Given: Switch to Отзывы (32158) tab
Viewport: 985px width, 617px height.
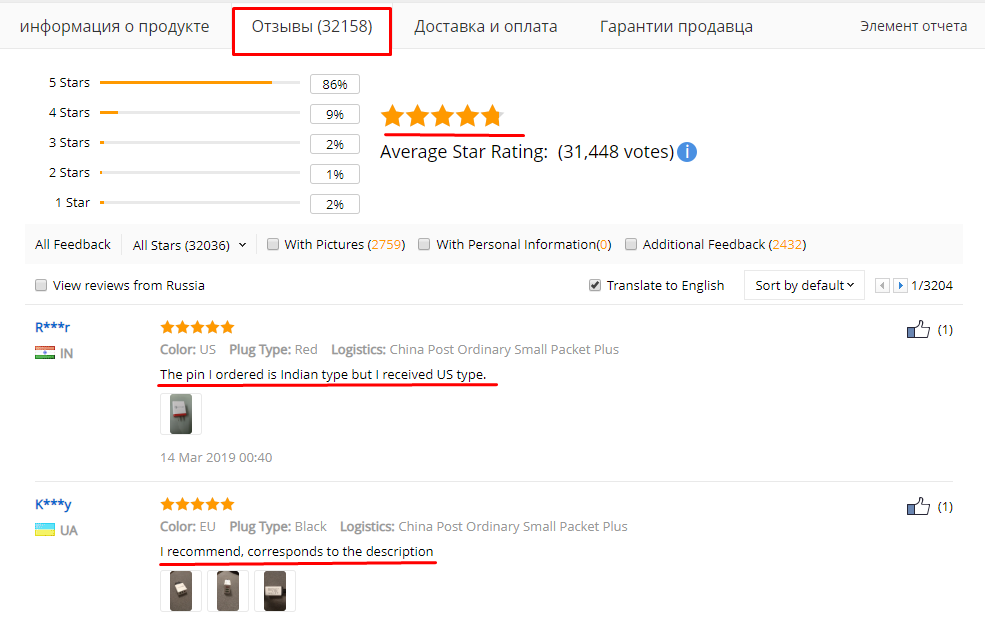Looking at the screenshot, I should tap(312, 26).
